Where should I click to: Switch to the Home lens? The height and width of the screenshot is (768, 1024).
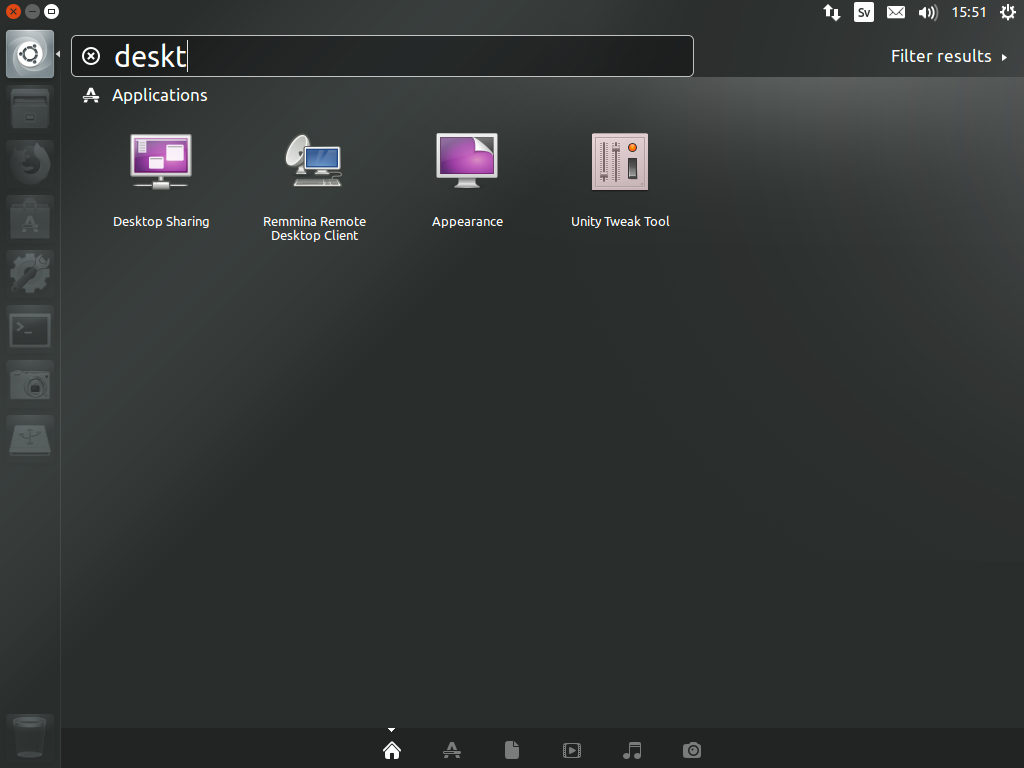coord(392,750)
